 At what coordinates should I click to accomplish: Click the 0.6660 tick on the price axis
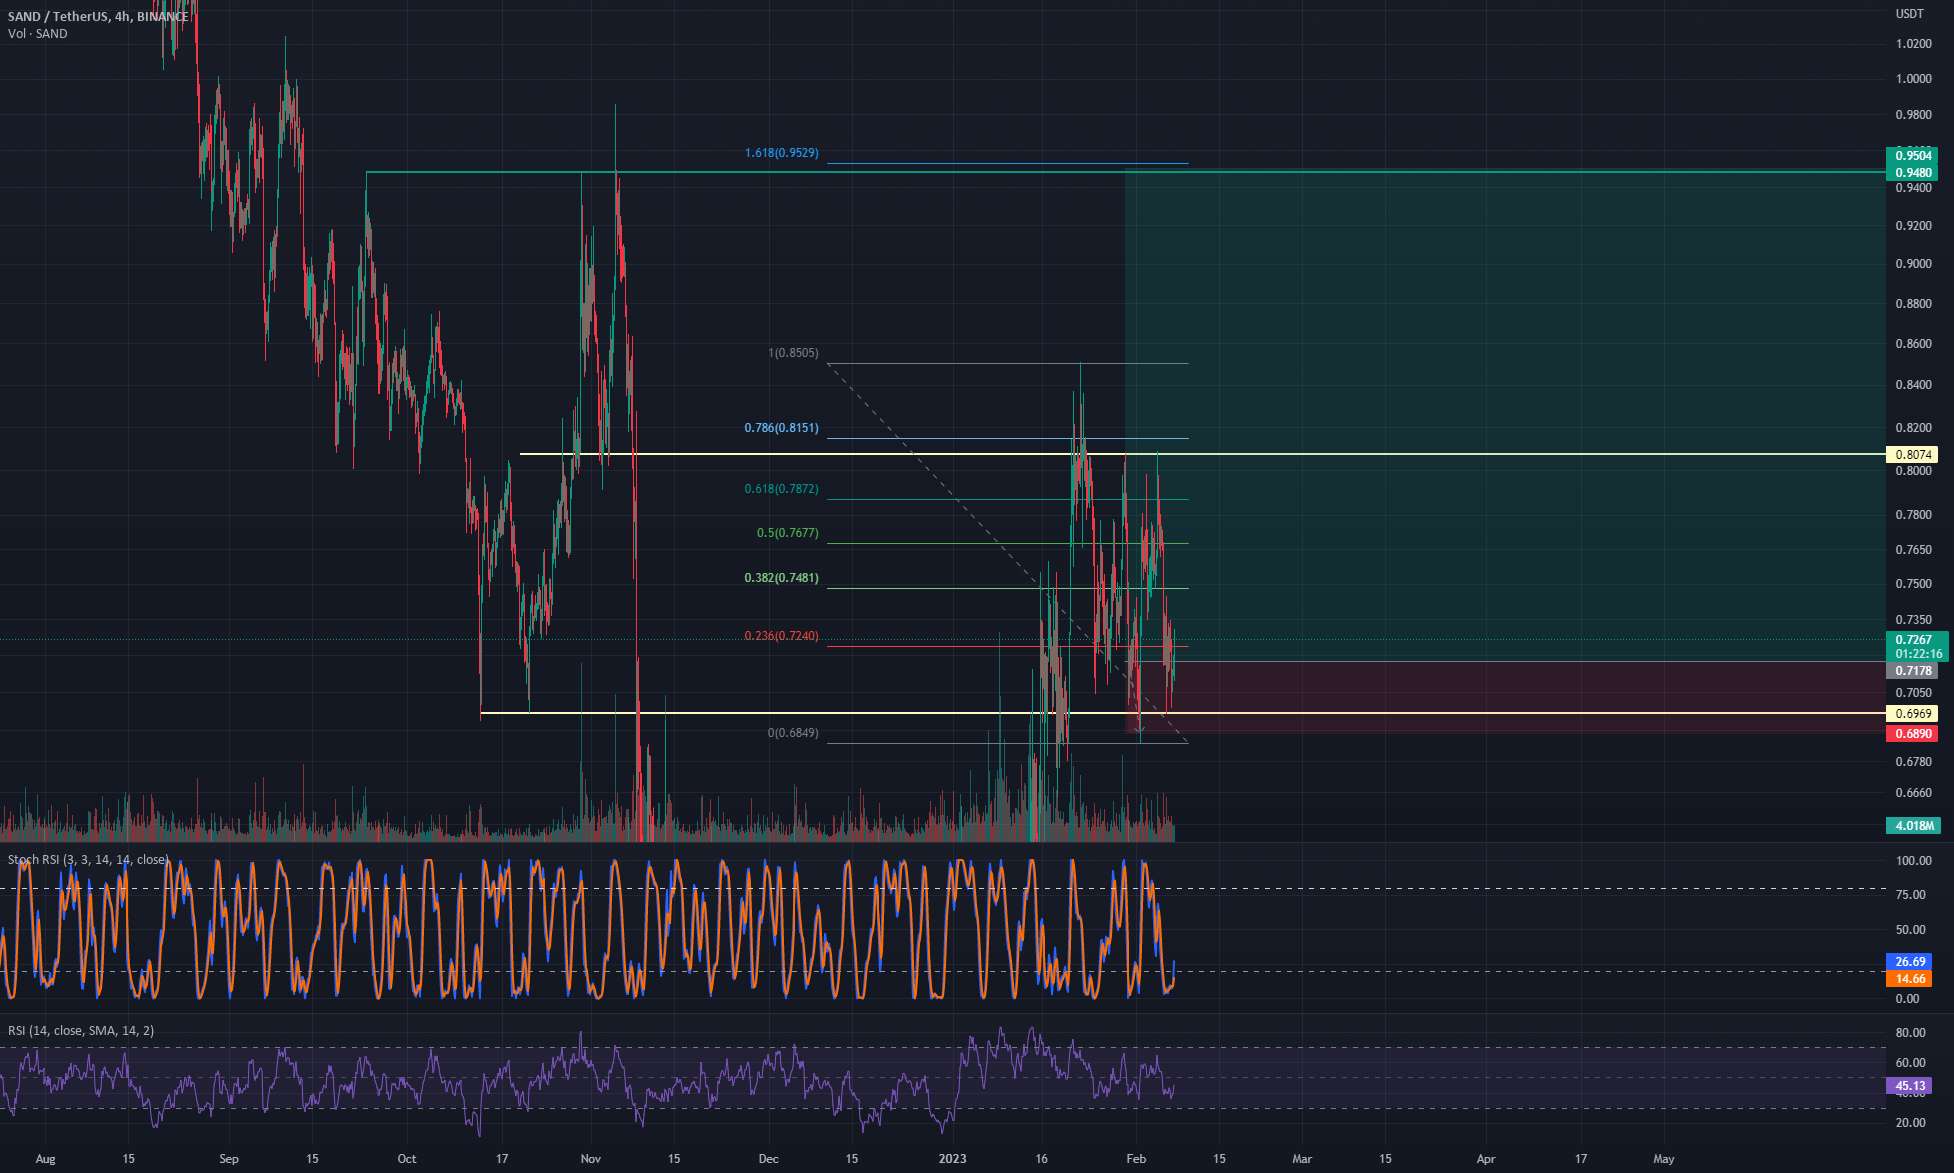coord(1914,793)
